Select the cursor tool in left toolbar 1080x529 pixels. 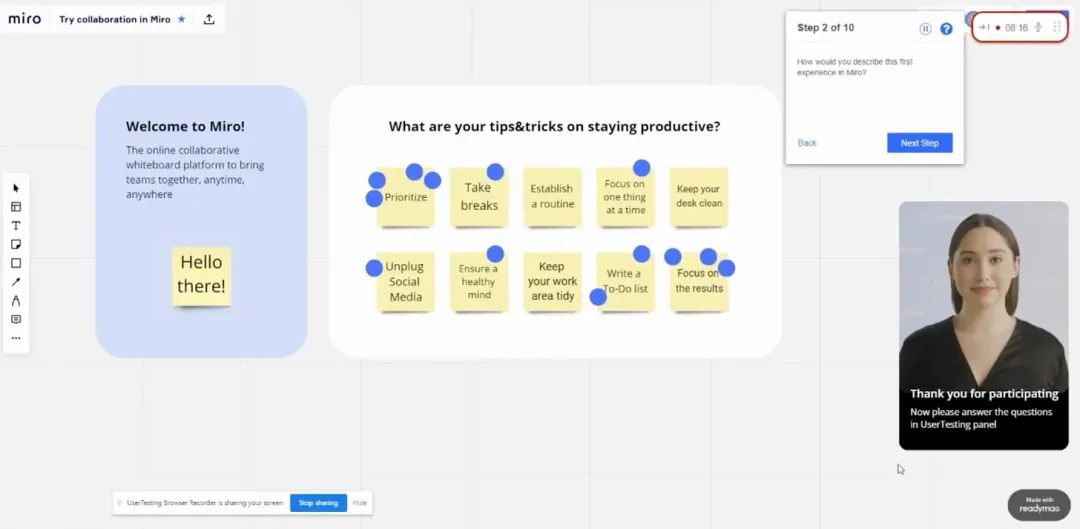point(16,188)
